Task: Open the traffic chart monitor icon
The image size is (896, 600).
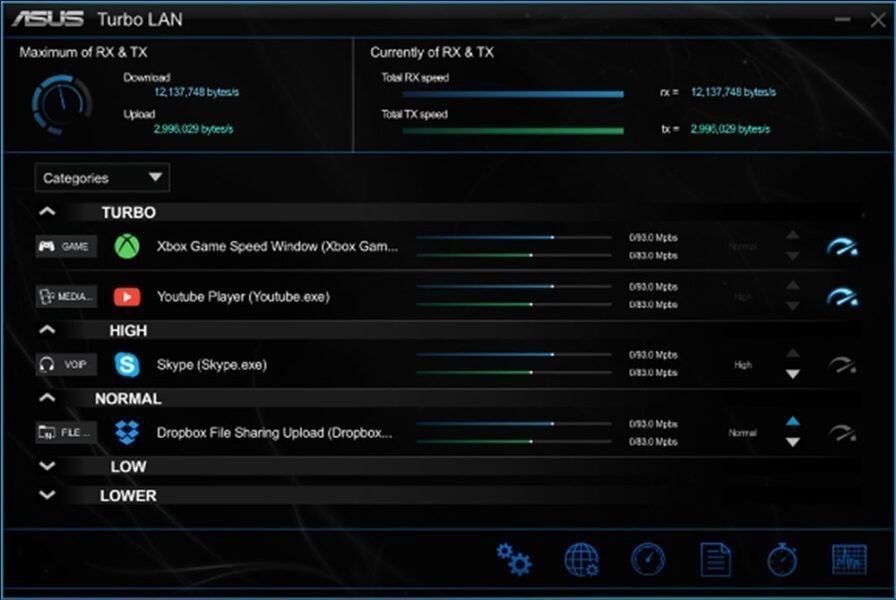Action: click(x=849, y=559)
